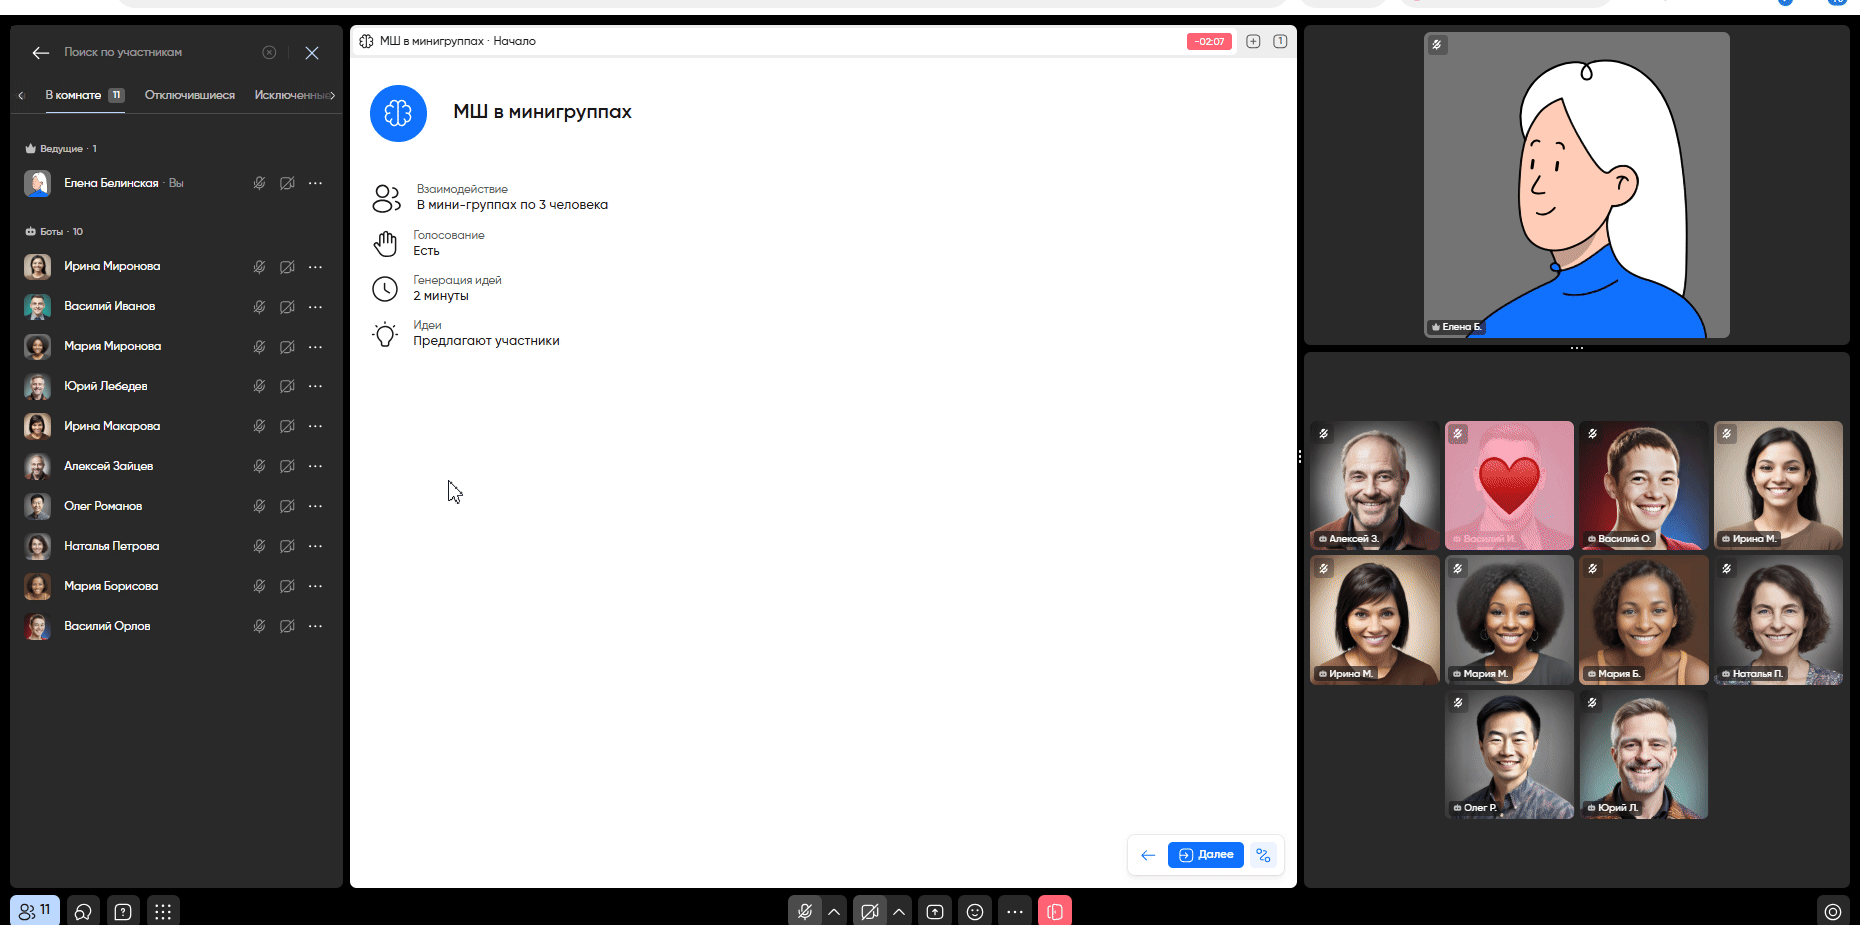
Task: Toggle microphone for Ирина Миронова
Action: (259, 266)
